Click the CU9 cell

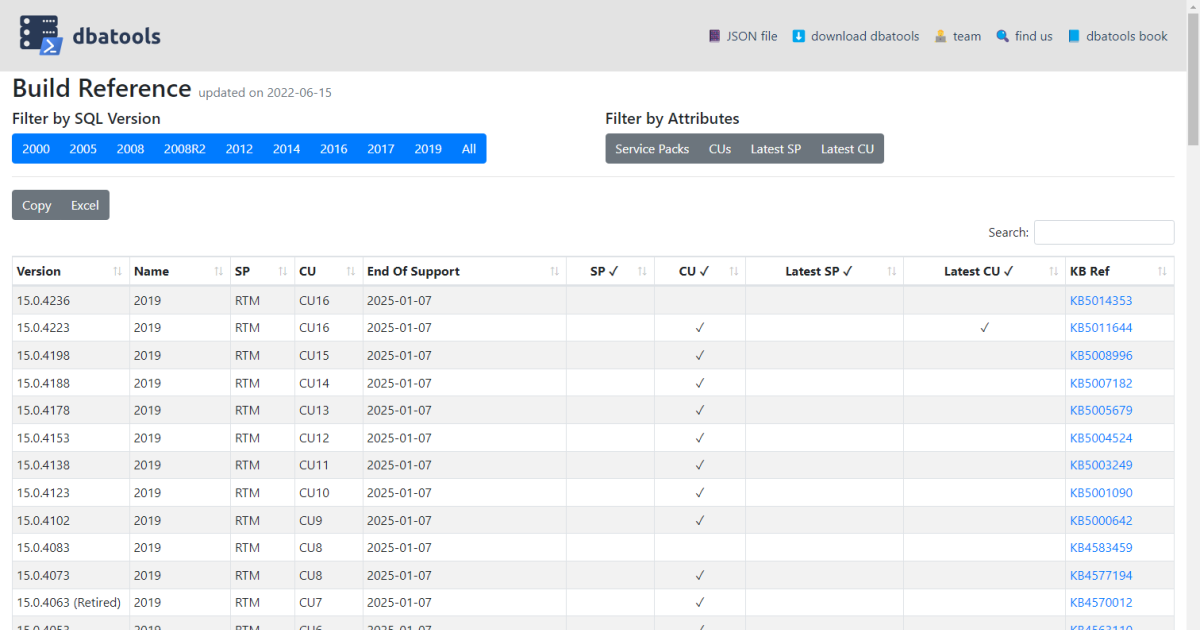(328, 520)
